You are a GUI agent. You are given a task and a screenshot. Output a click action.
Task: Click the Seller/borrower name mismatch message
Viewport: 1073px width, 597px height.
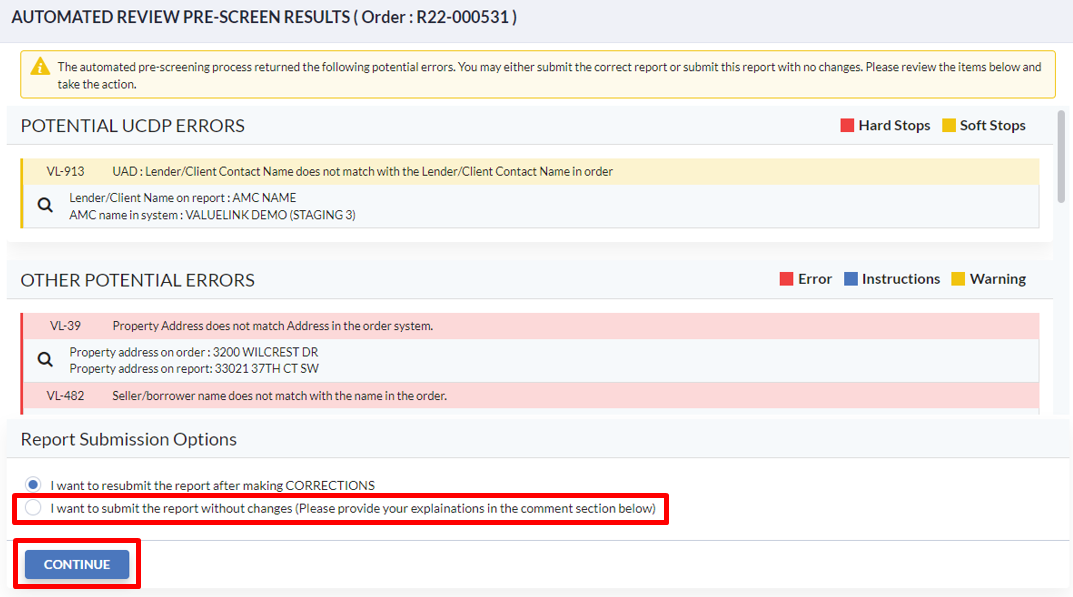click(279, 396)
